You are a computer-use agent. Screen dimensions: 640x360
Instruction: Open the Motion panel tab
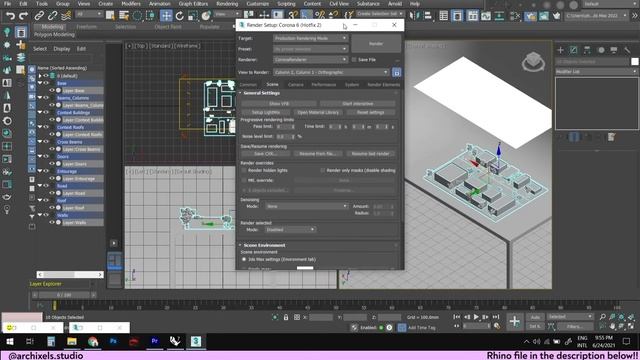(601, 50)
